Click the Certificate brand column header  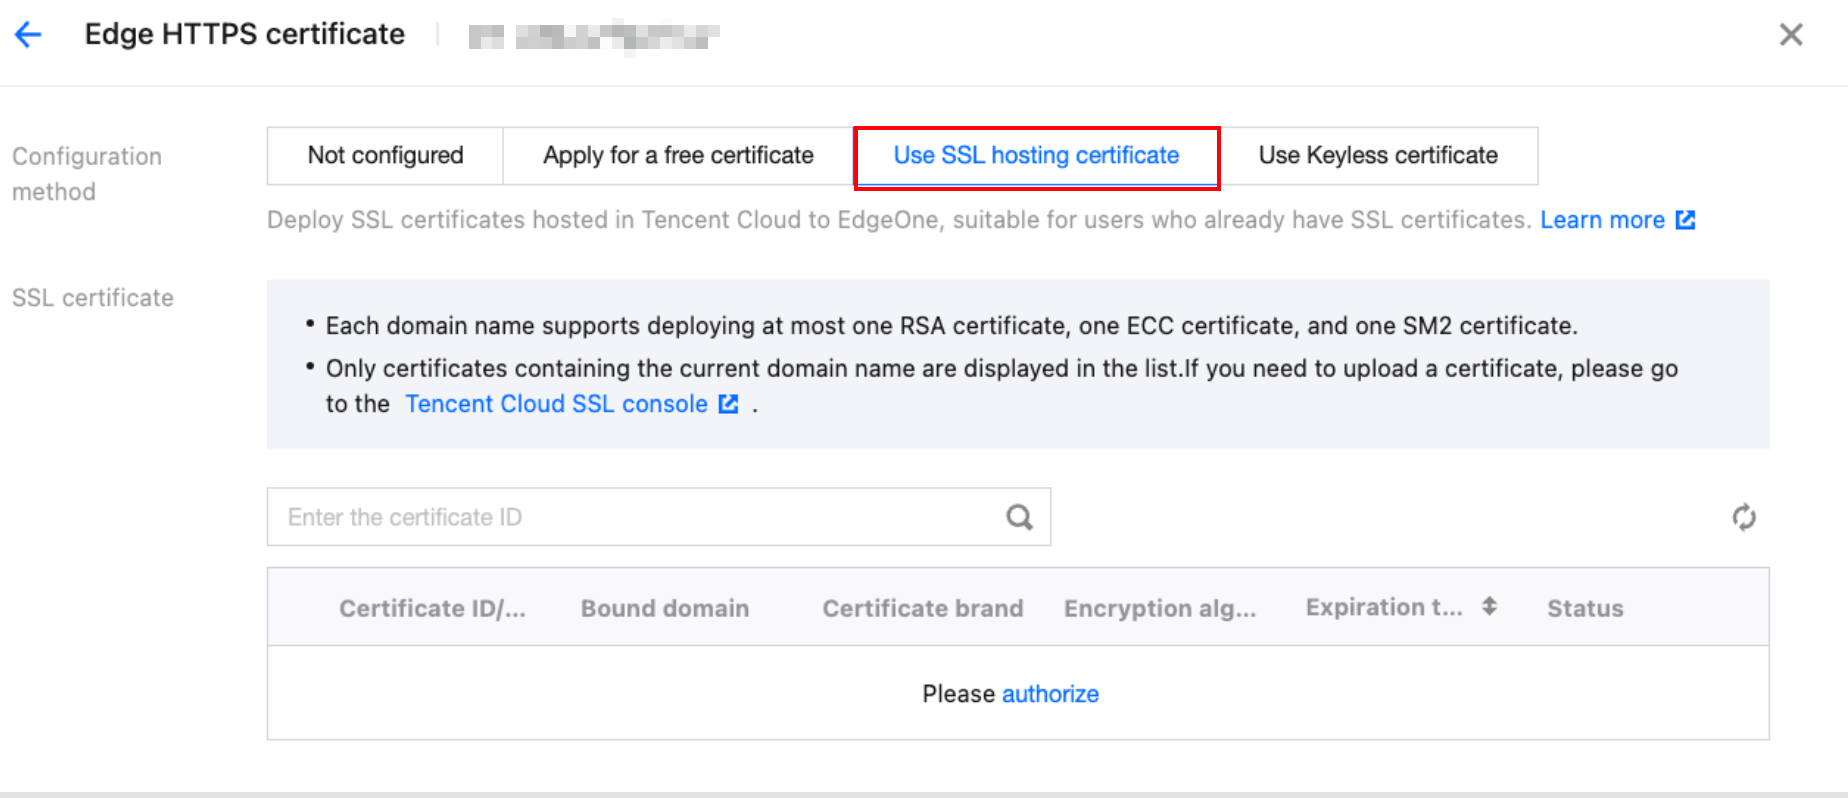click(922, 608)
